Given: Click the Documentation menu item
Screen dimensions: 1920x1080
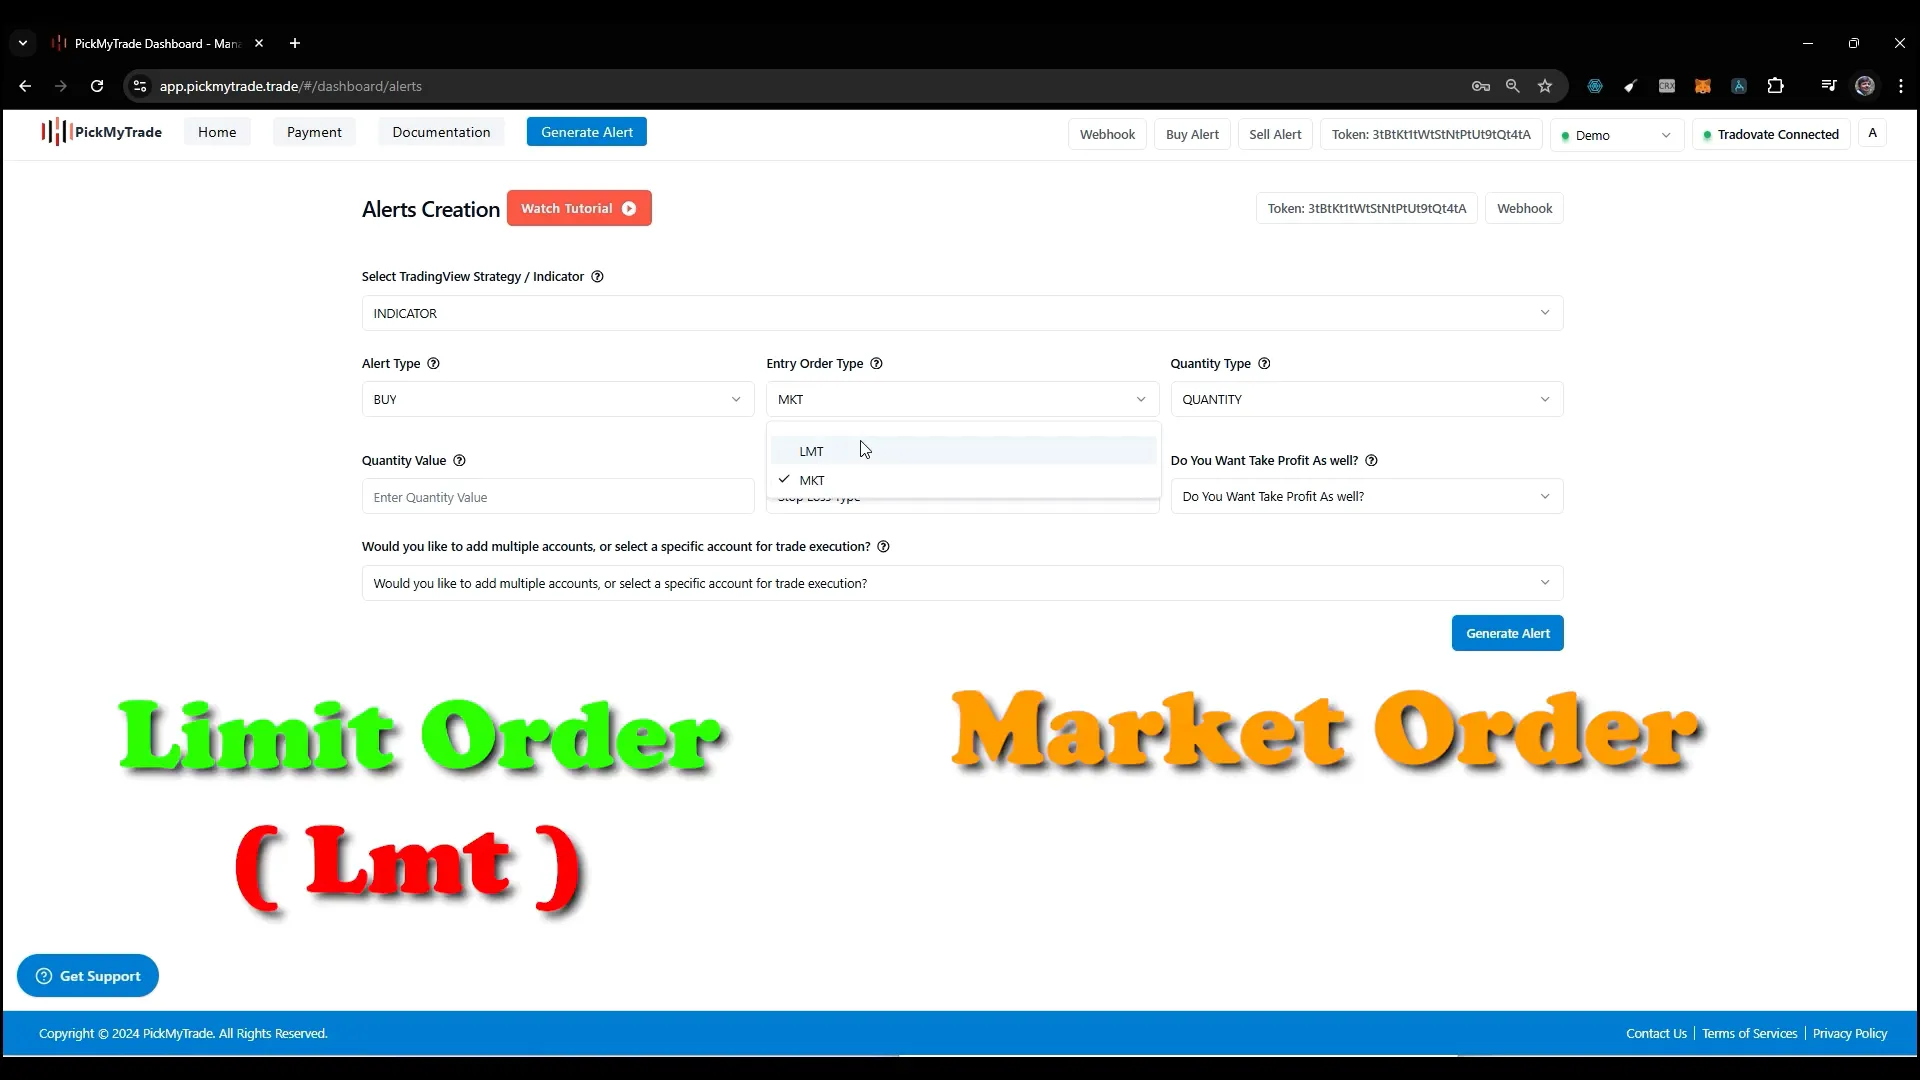Looking at the screenshot, I should point(440,132).
